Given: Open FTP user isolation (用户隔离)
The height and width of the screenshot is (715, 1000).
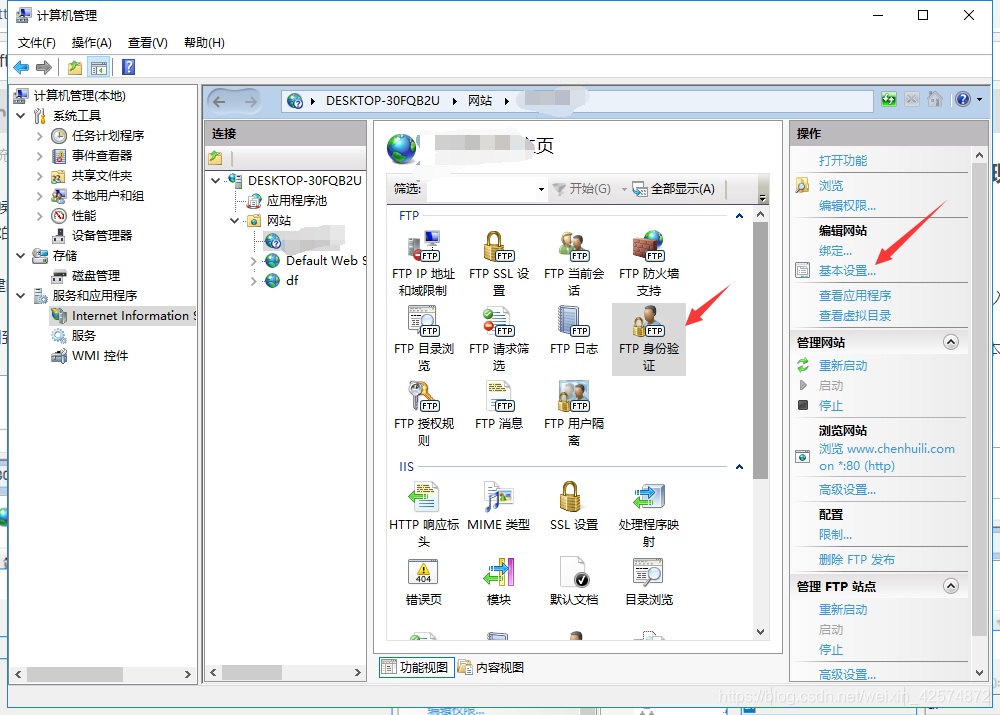Looking at the screenshot, I should 573,413.
